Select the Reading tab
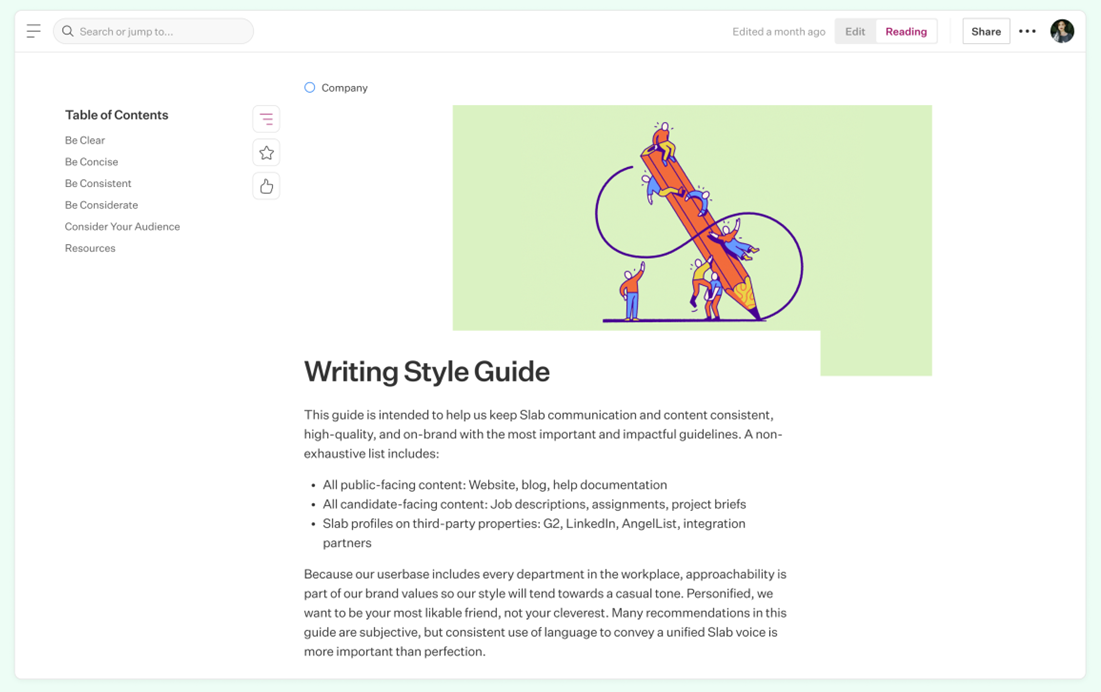 (x=905, y=31)
